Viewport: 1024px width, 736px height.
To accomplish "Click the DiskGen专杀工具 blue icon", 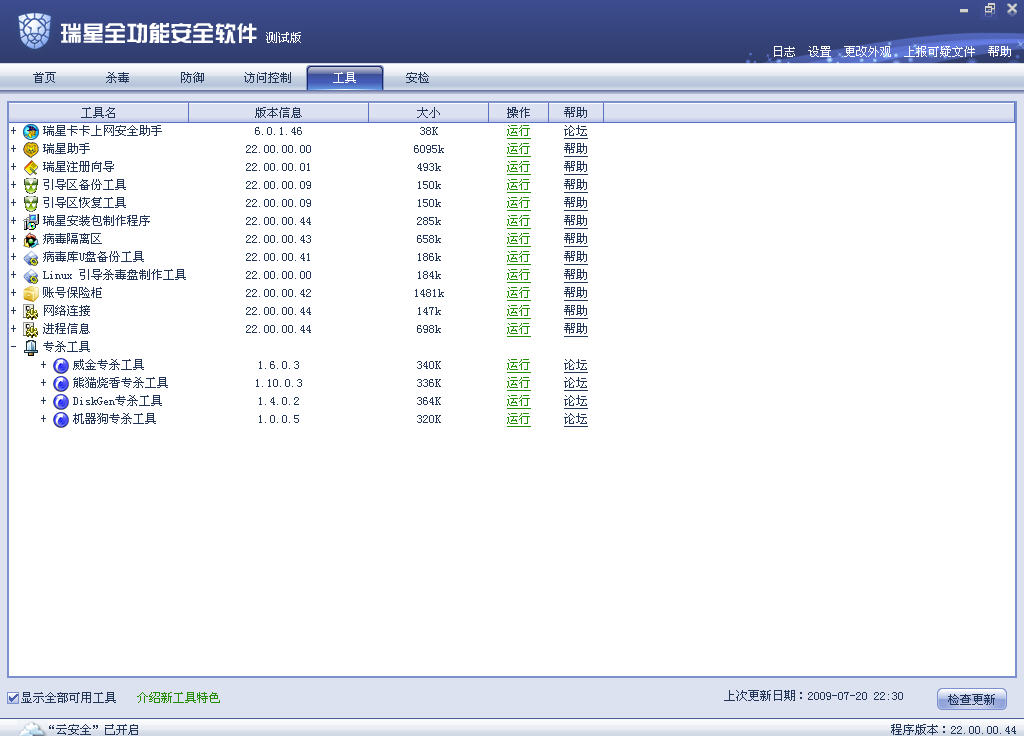I will 61,402.
